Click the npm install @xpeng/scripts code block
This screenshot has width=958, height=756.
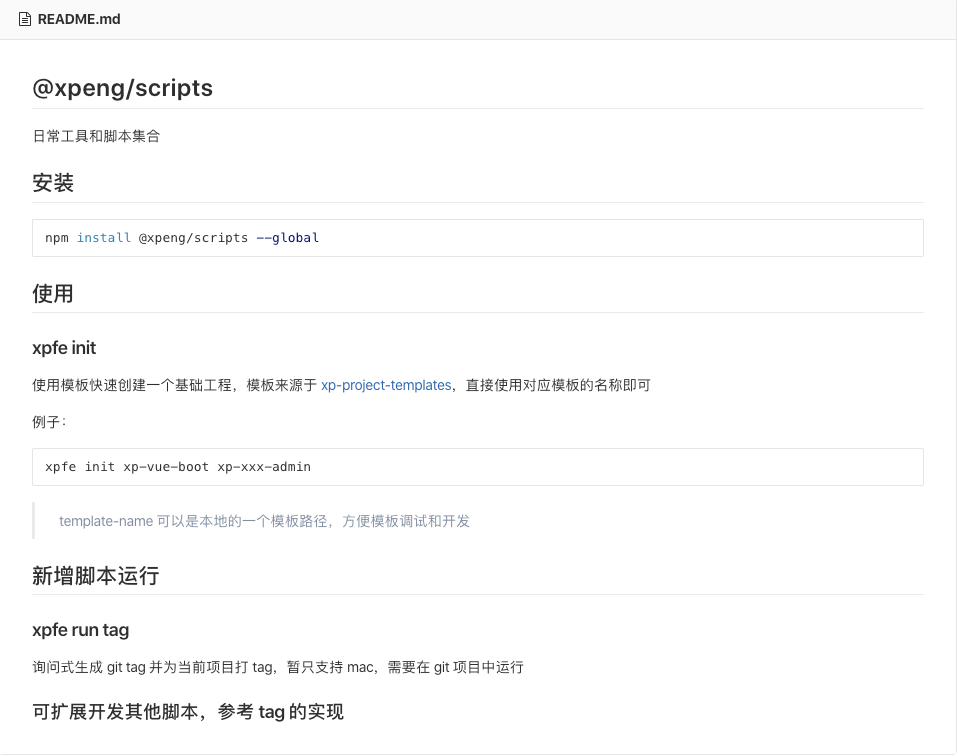[478, 238]
